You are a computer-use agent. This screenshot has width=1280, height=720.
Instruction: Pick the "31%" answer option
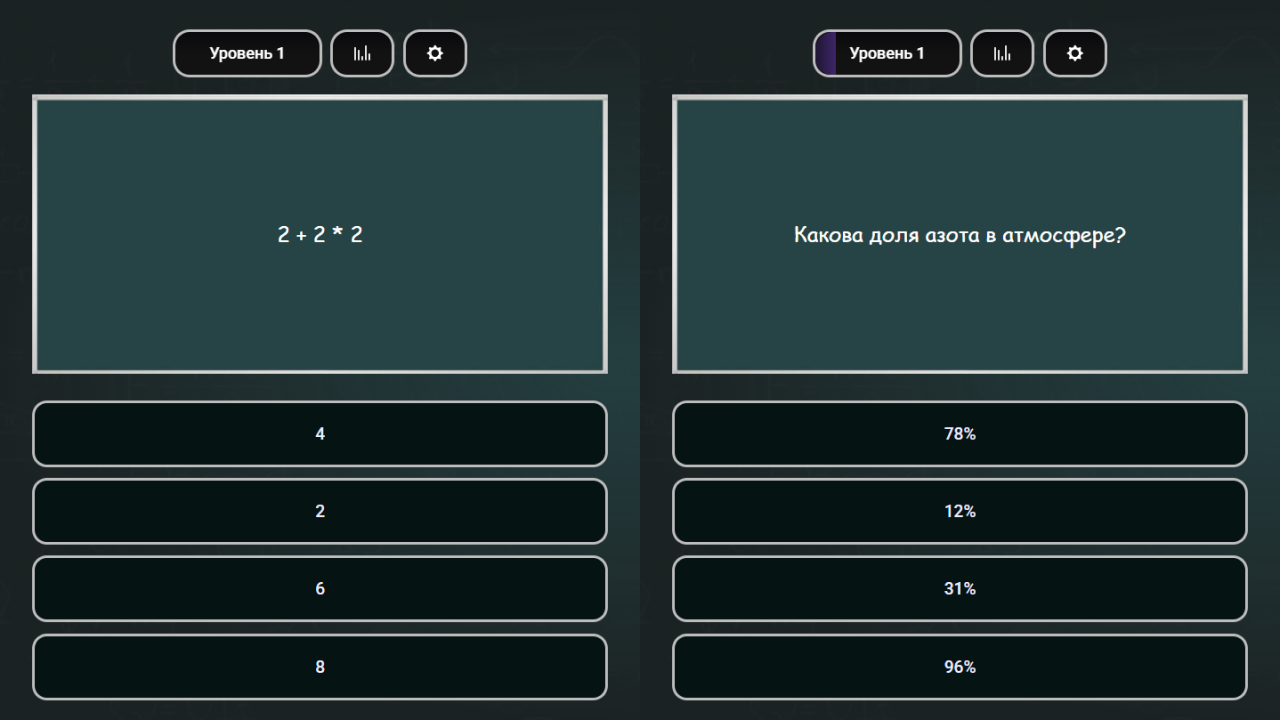960,589
